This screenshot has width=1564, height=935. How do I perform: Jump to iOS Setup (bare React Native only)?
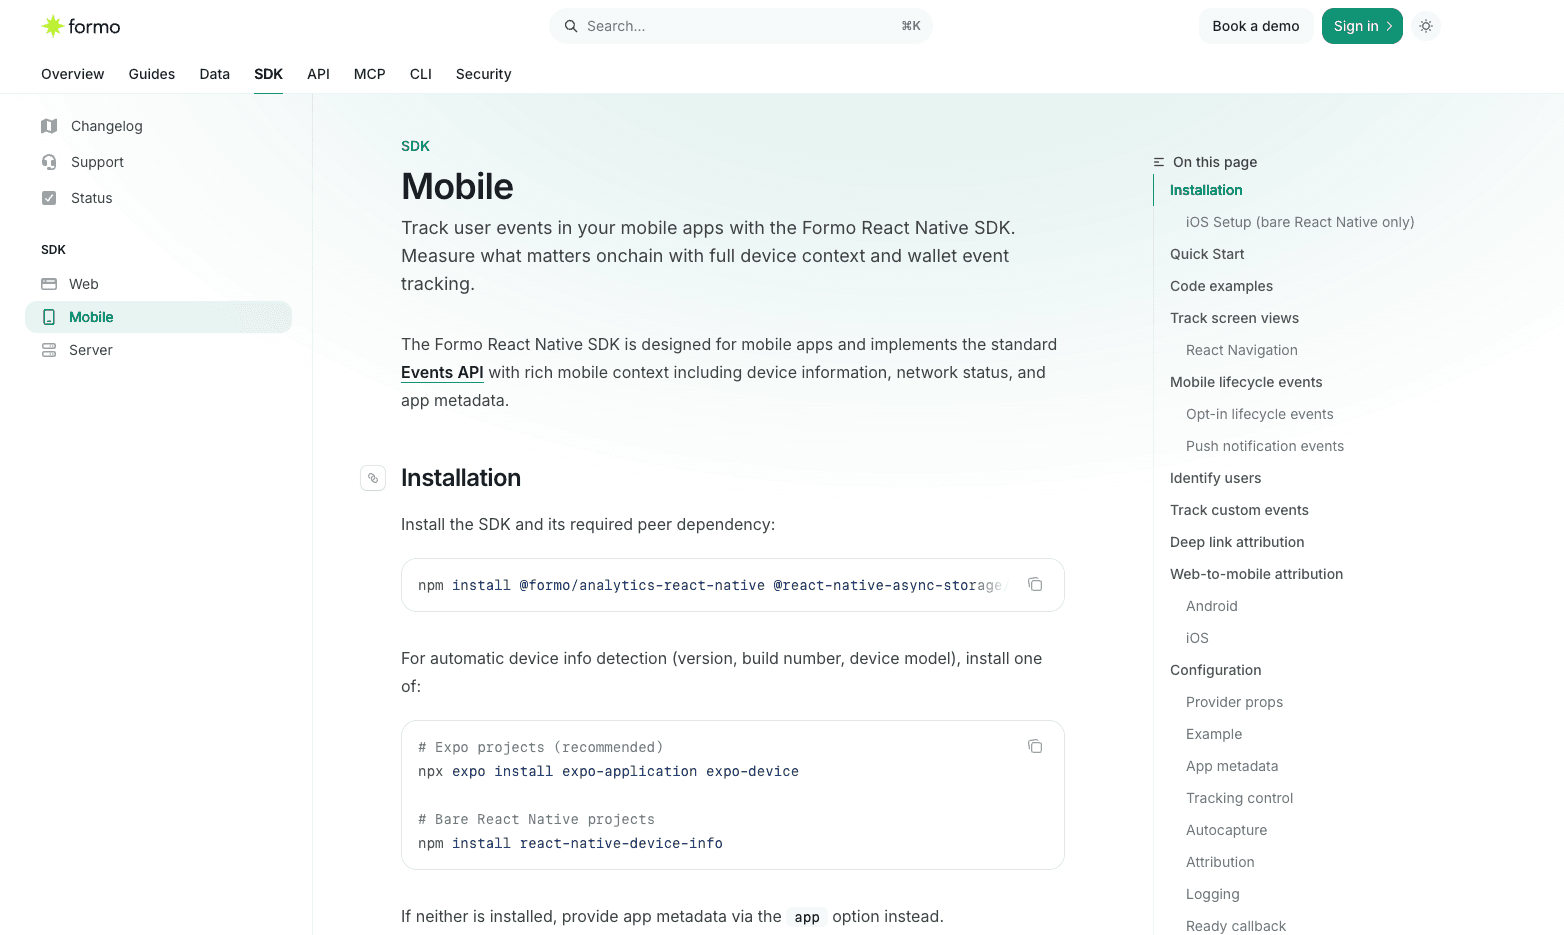pos(1300,222)
